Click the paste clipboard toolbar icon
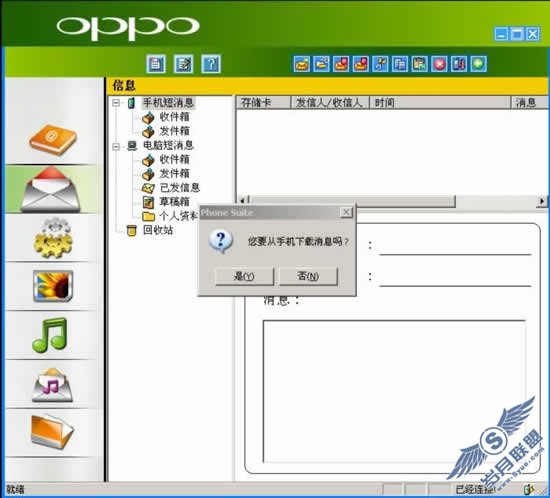 420,64
